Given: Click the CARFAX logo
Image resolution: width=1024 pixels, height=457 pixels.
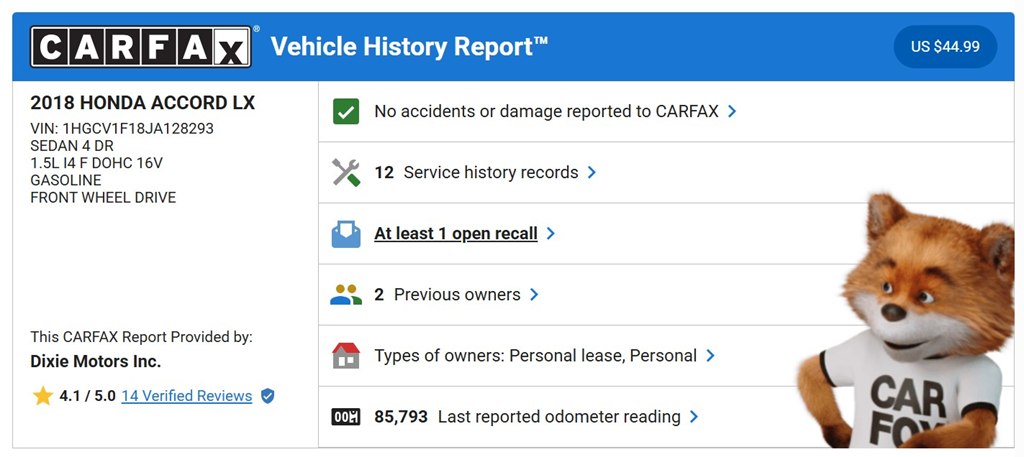Looking at the screenshot, I should 140,46.
